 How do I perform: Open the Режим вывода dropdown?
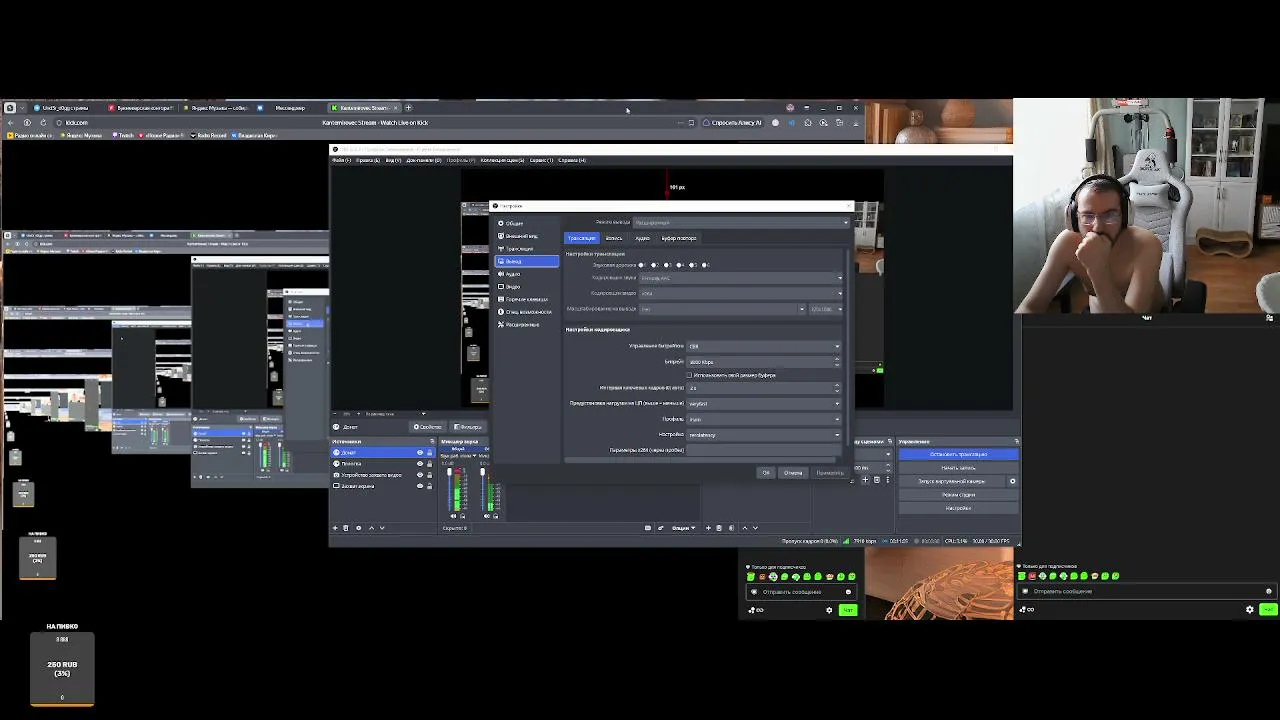tap(741, 222)
